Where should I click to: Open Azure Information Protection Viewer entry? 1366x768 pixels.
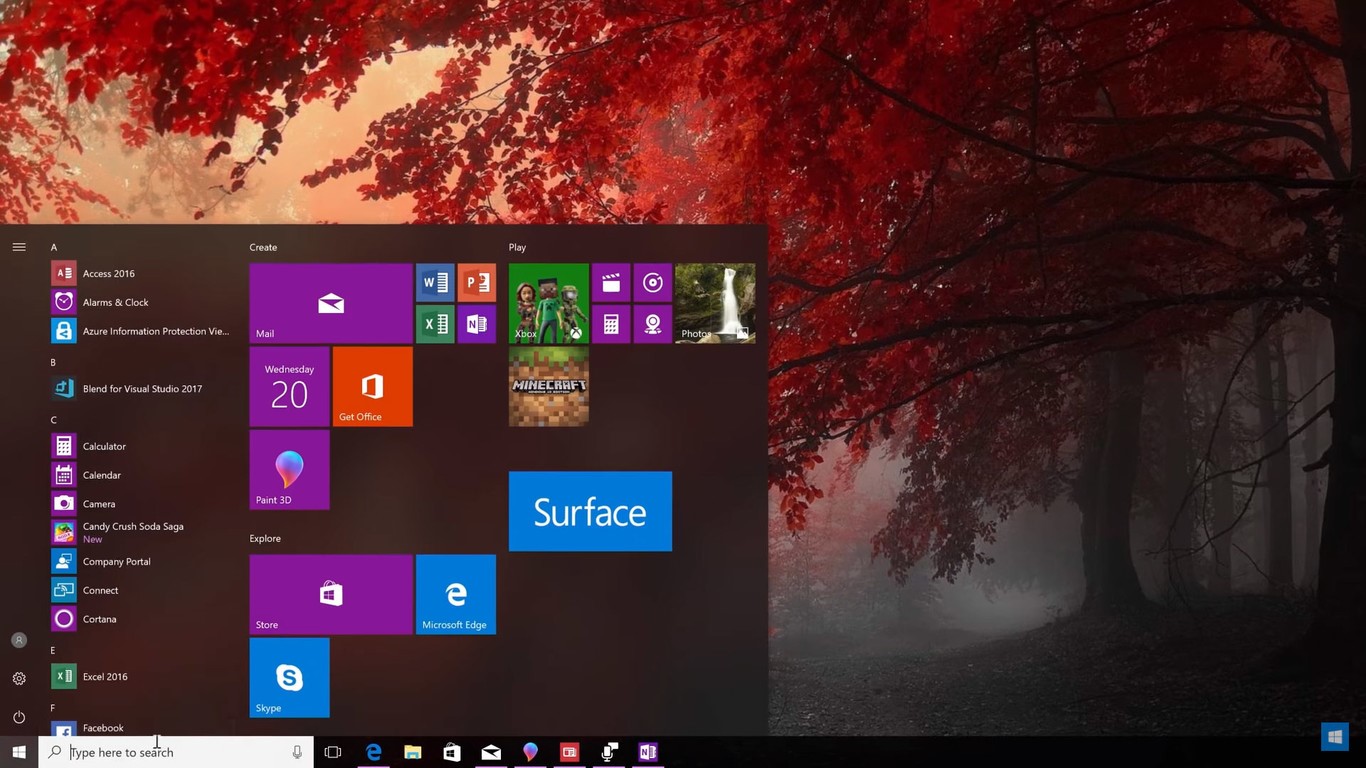pos(140,331)
